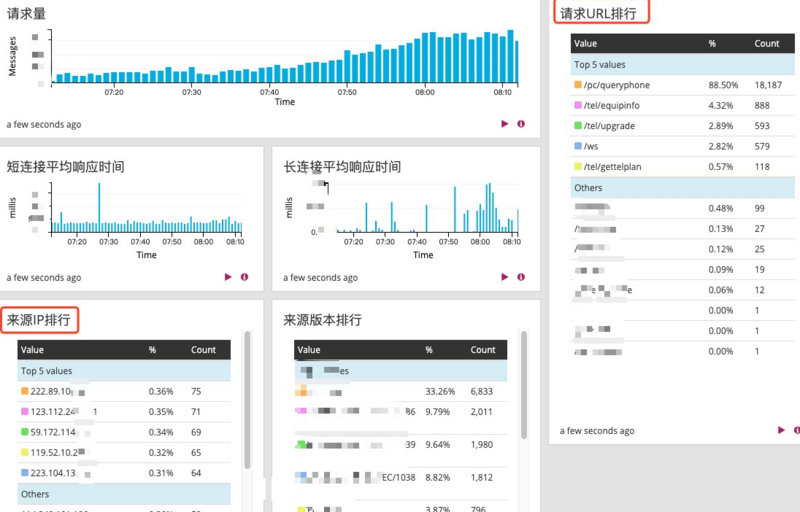The image size is (800, 512).
Task: Click the pink swatch beside IP 123.112.24
Action: (24, 412)
